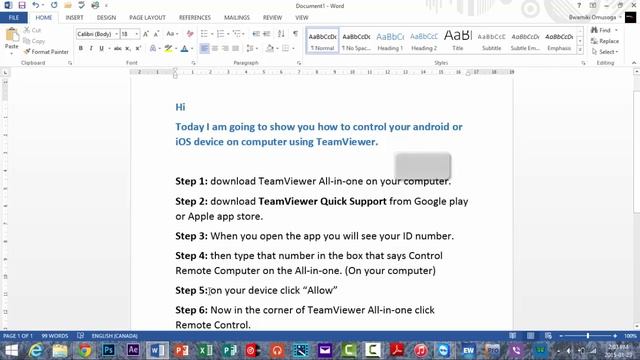Open the highlight color dropdown arrow
The width and height of the screenshot is (640, 360).
pyautogui.click(x=176, y=49)
